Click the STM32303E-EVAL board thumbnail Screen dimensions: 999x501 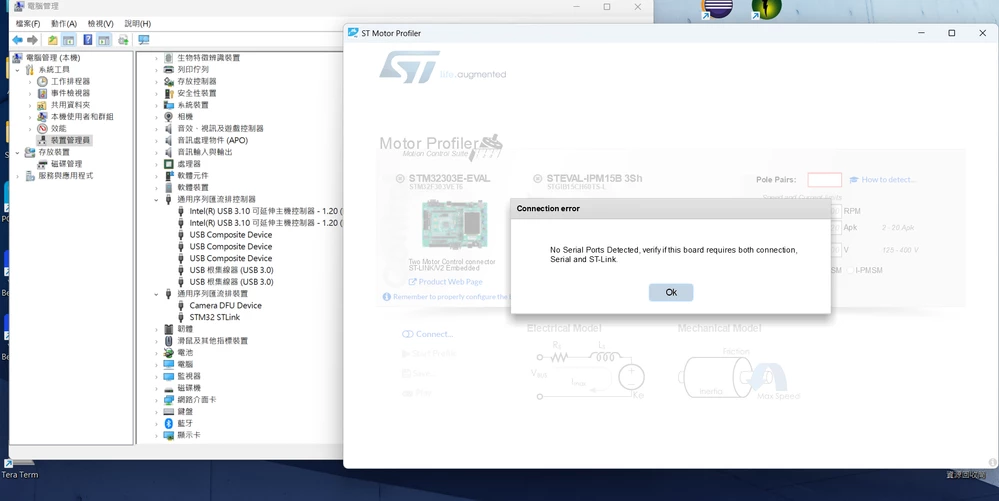tap(455, 224)
